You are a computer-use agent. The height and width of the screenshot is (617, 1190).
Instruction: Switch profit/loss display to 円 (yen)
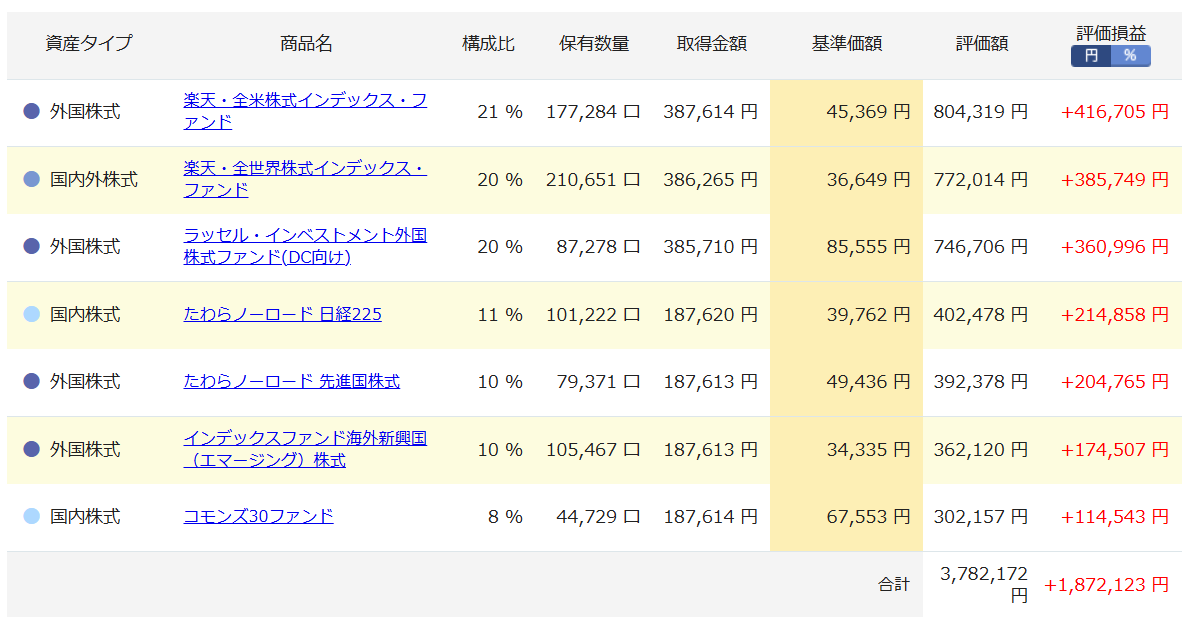coord(1091,55)
